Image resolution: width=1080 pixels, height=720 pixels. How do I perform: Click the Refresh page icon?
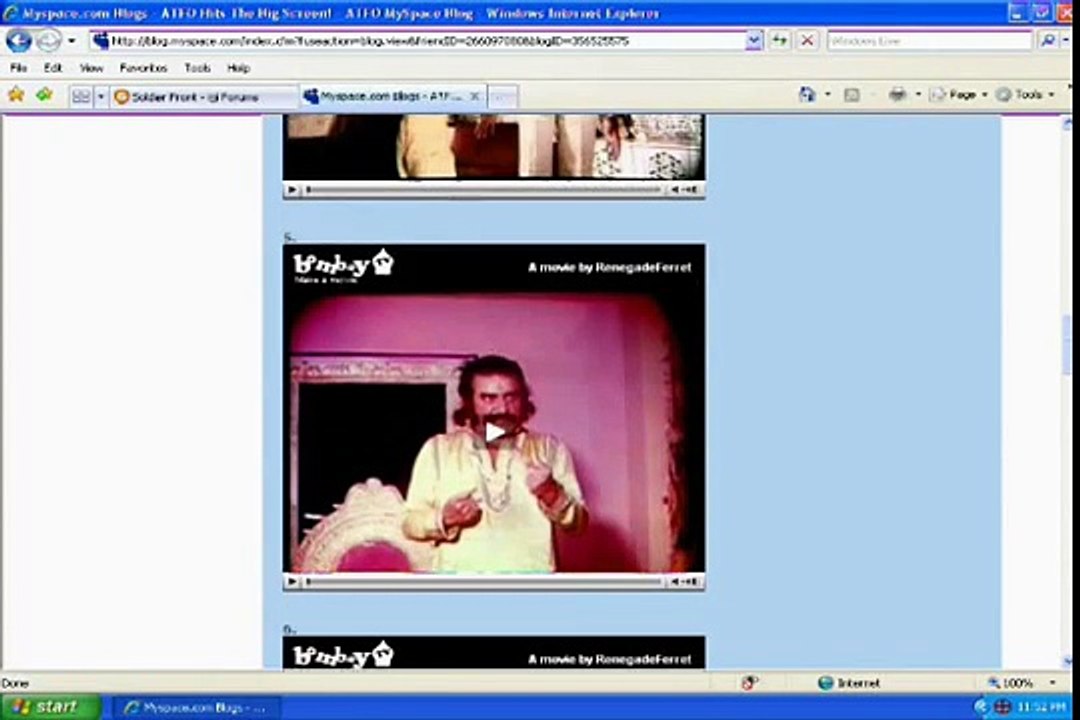pyautogui.click(x=779, y=41)
